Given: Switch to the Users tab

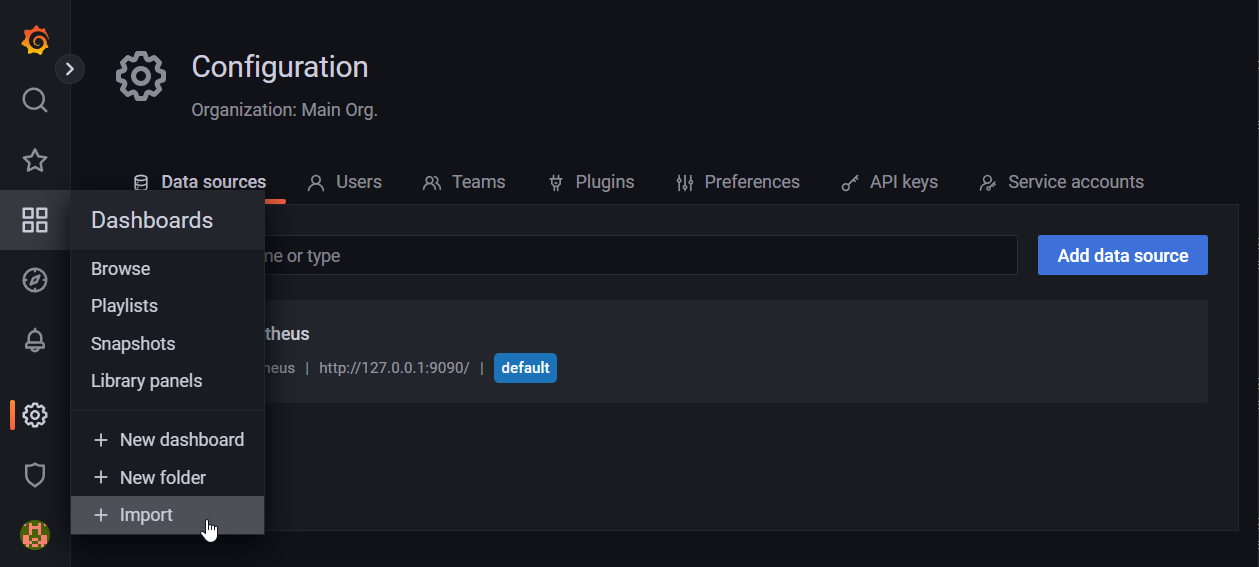Looking at the screenshot, I should click(345, 182).
